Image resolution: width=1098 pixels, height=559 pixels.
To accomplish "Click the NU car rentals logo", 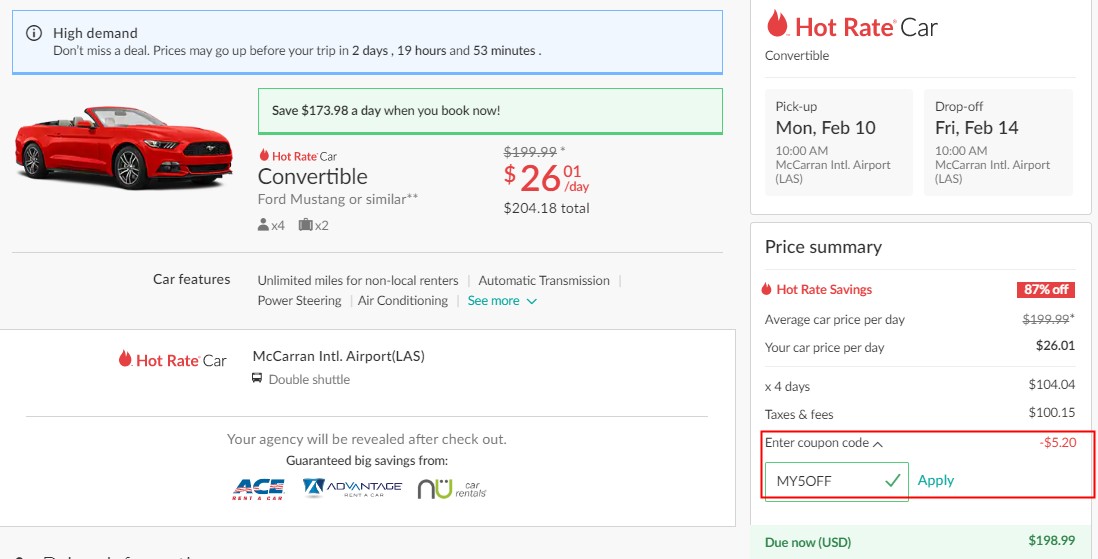I will click(x=452, y=489).
